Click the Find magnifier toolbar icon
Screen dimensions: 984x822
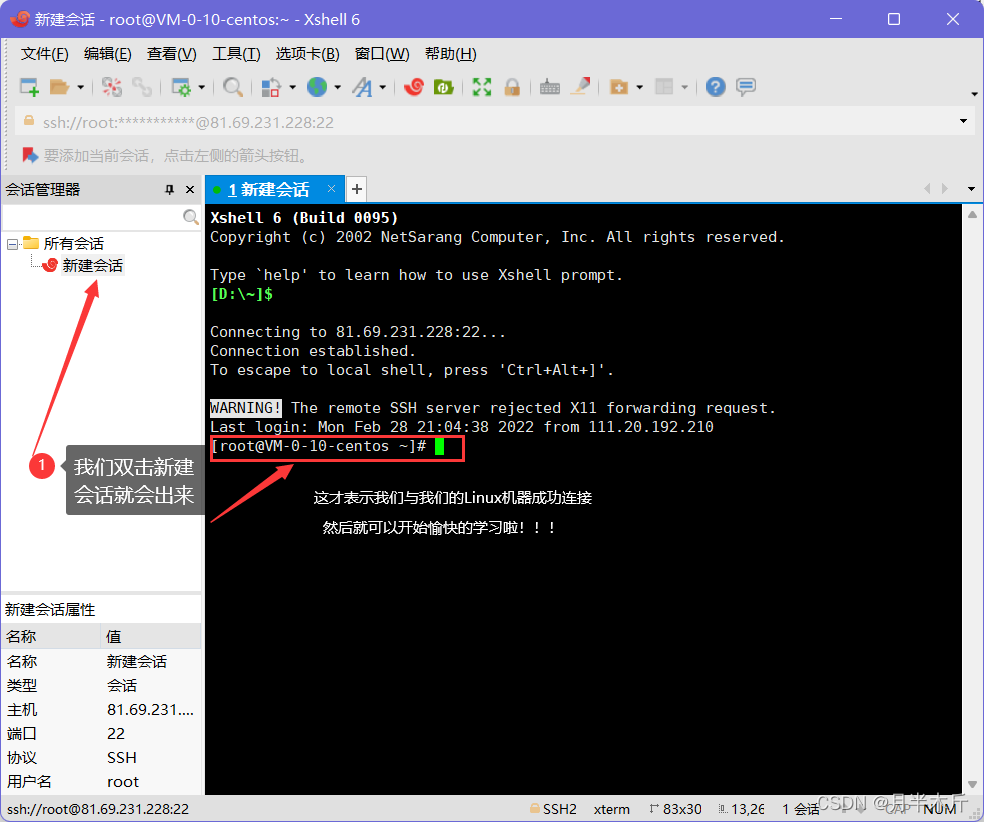point(233,87)
